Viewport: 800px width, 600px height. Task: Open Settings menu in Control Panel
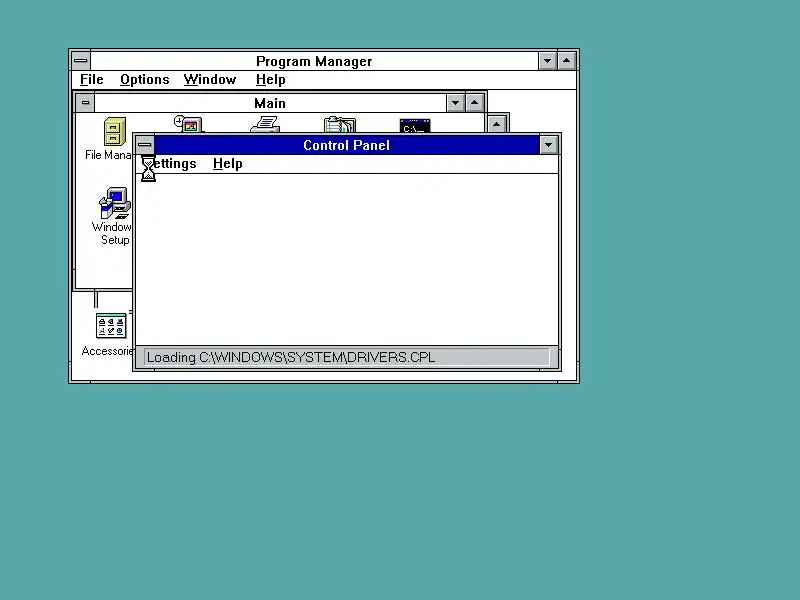pyautogui.click(x=169, y=163)
